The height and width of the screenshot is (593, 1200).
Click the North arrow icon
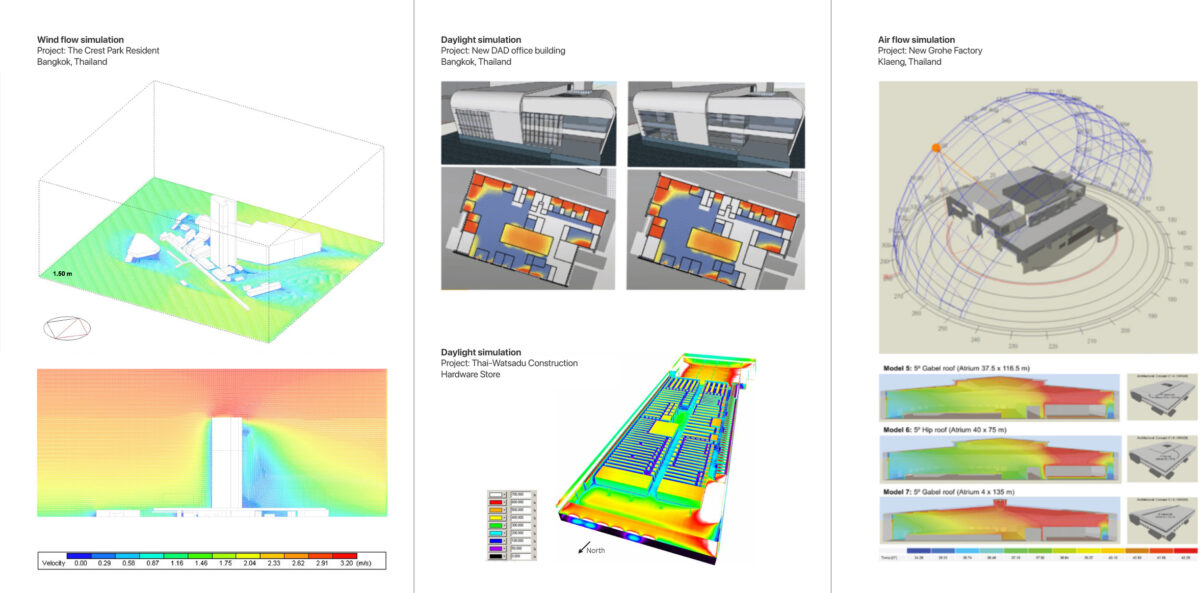tap(584, 549)
